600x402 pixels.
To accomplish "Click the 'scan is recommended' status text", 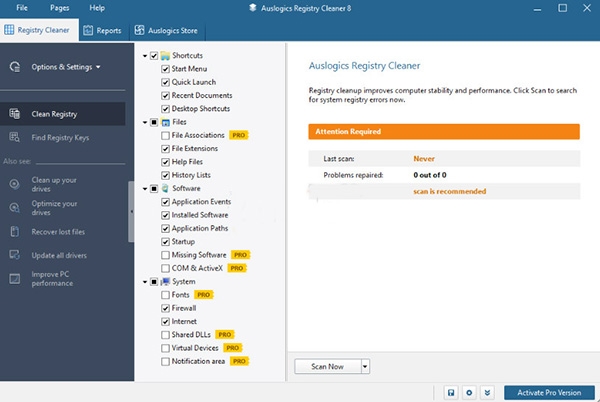I will click(x=450, y=191).
